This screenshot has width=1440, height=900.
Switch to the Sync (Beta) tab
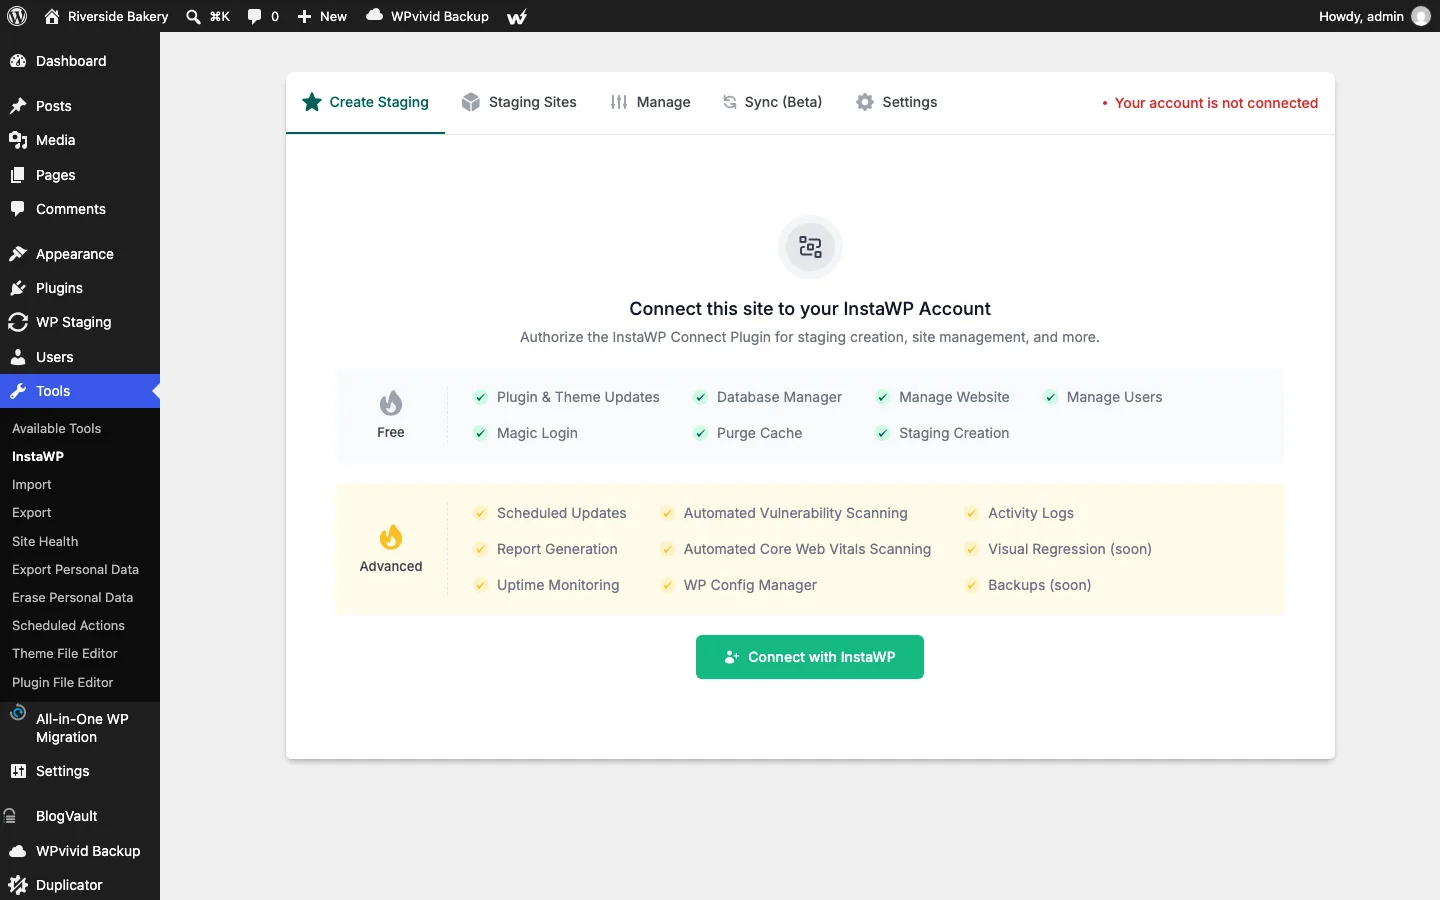click(x=772, y=102)
